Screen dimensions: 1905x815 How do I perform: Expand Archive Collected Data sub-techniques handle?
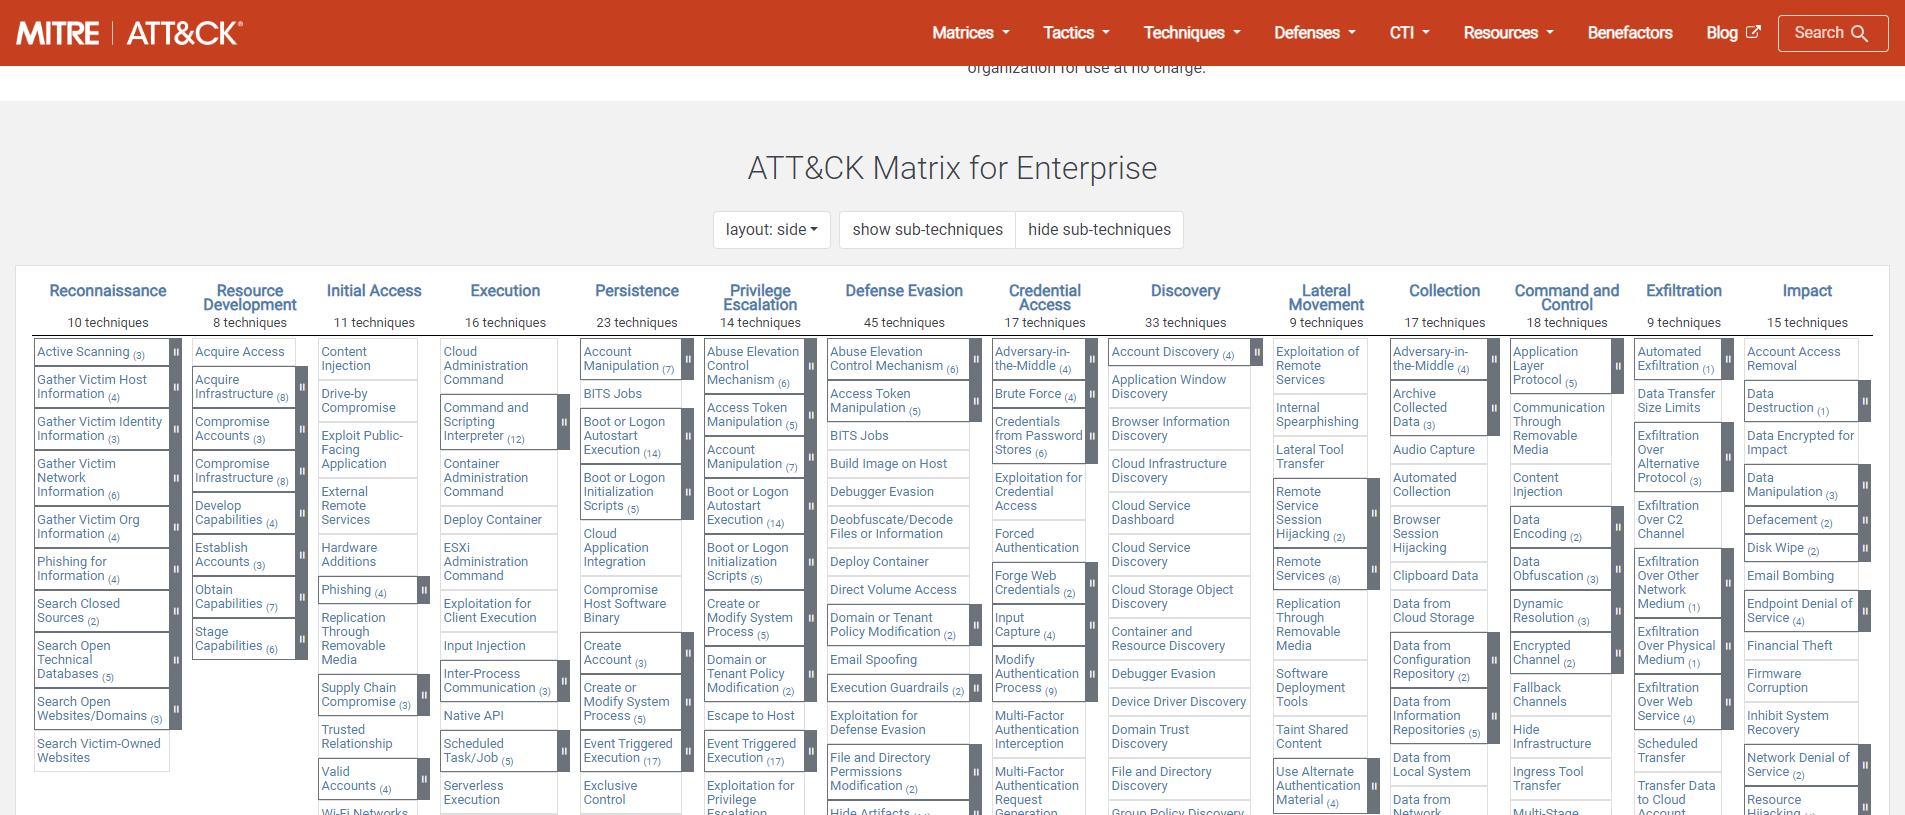(1494, 408)
